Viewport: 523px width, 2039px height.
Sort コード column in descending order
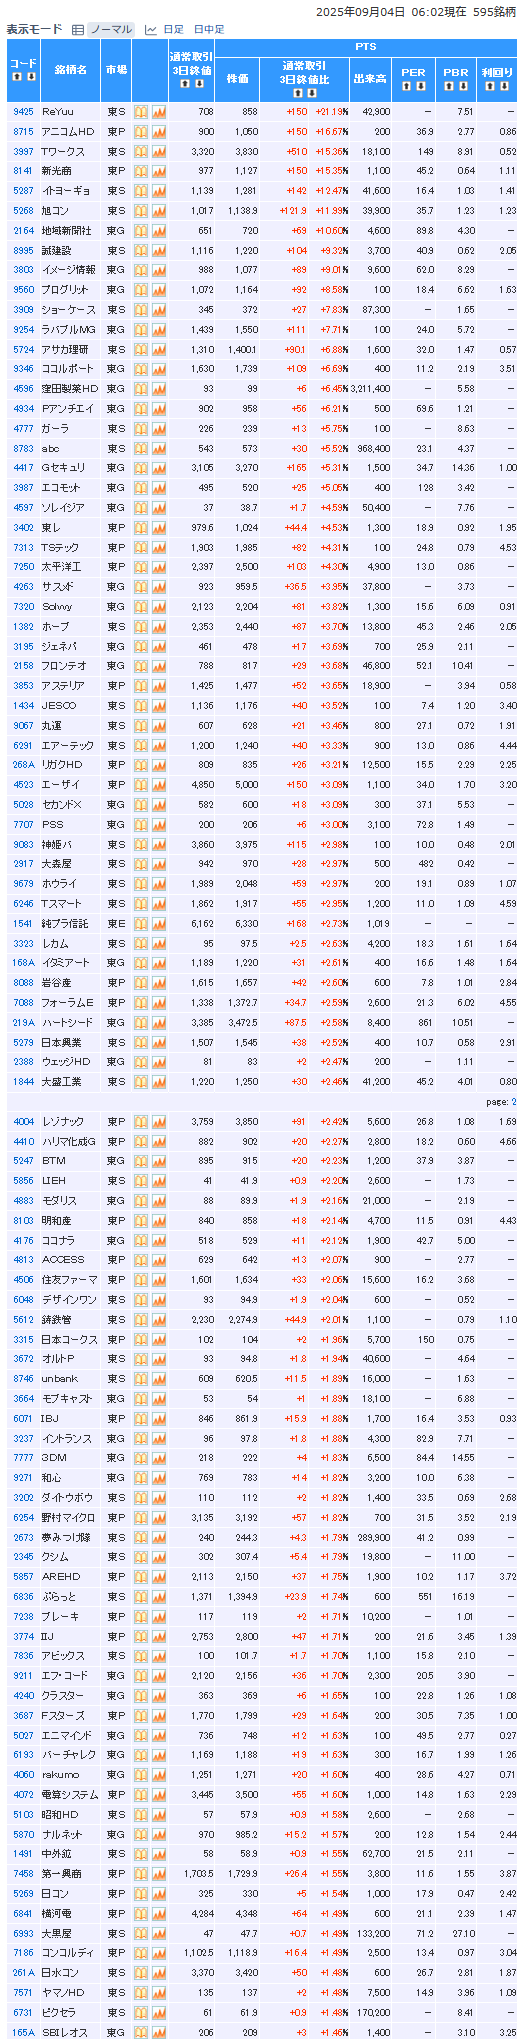(31, 77)
